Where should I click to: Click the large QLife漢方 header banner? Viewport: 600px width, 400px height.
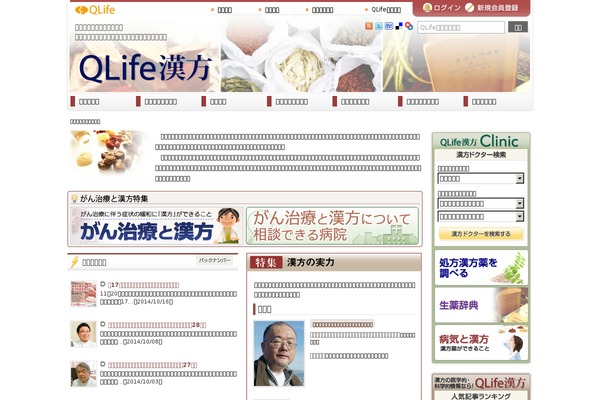145,68
